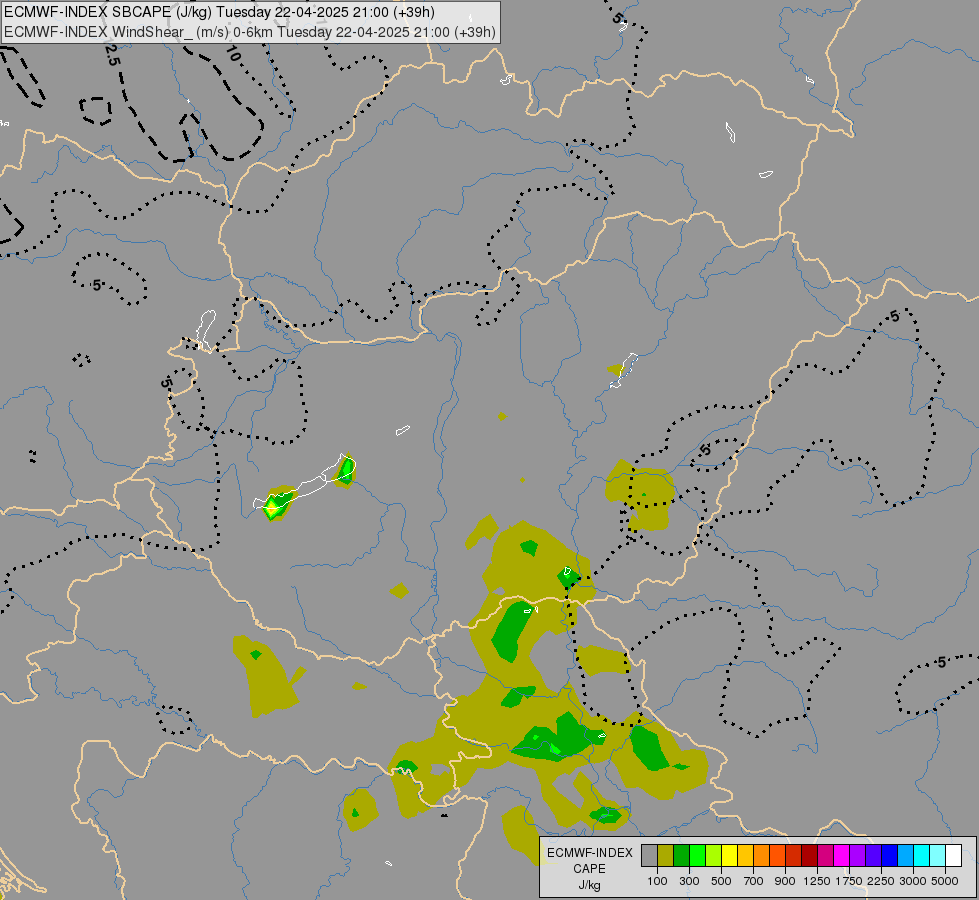Click the legend value 300
The height and width of the screenshot is (900, 979).
click(689, 881)
